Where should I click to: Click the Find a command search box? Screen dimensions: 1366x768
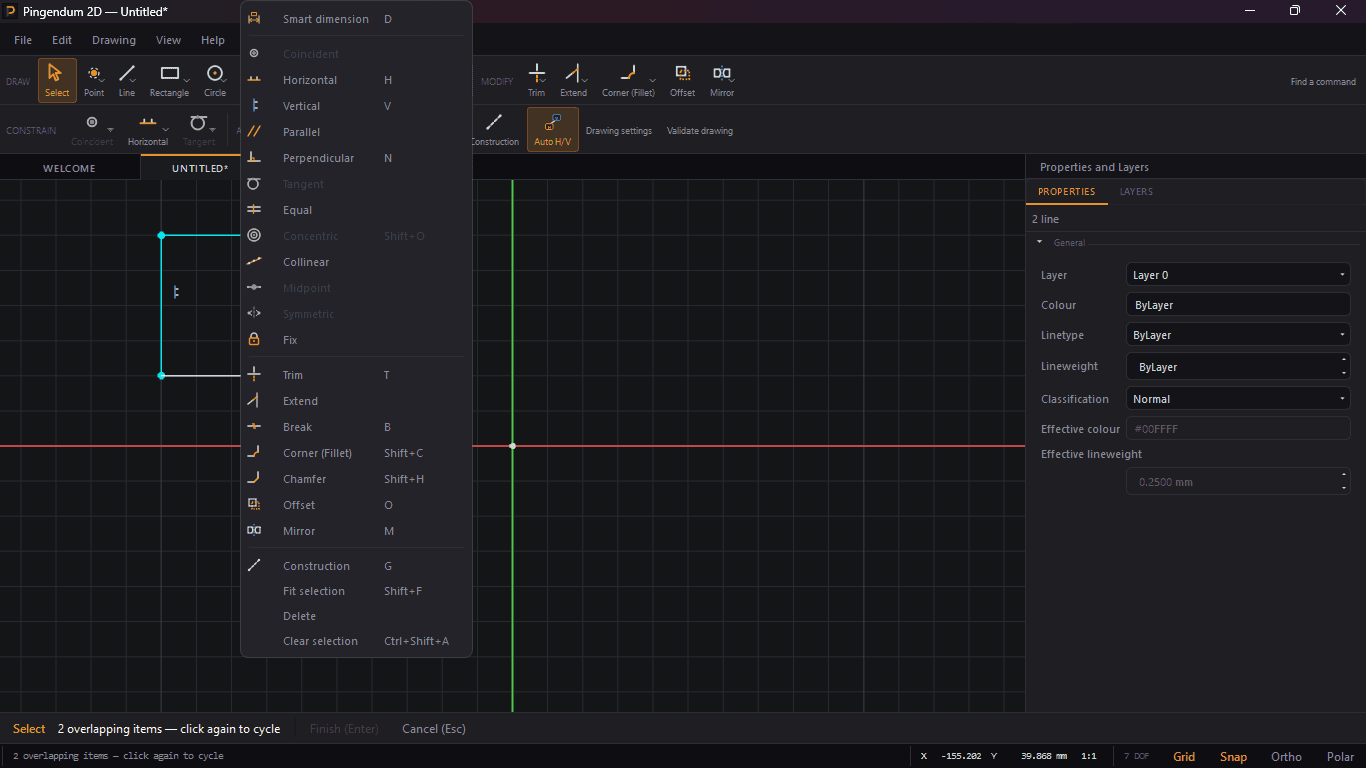1323,82
